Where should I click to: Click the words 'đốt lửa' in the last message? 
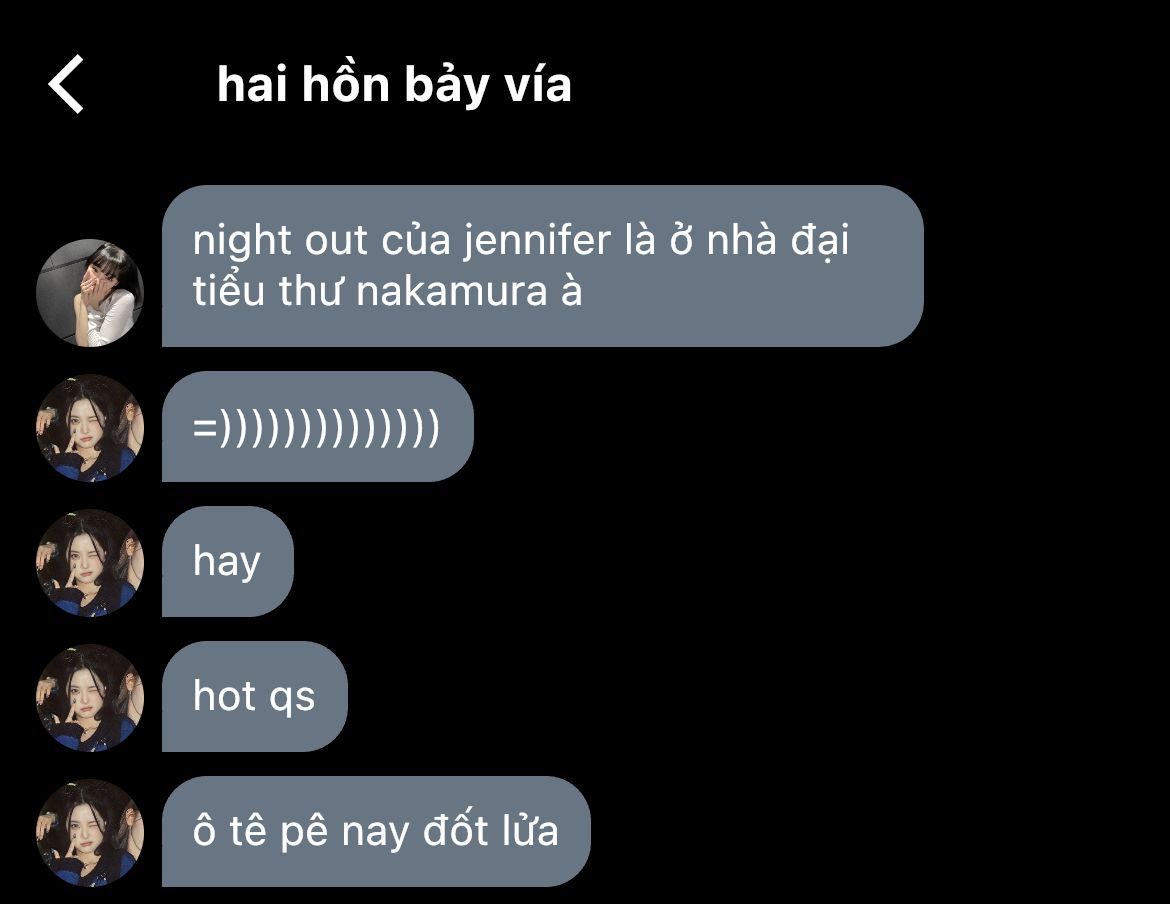(490, 831)
